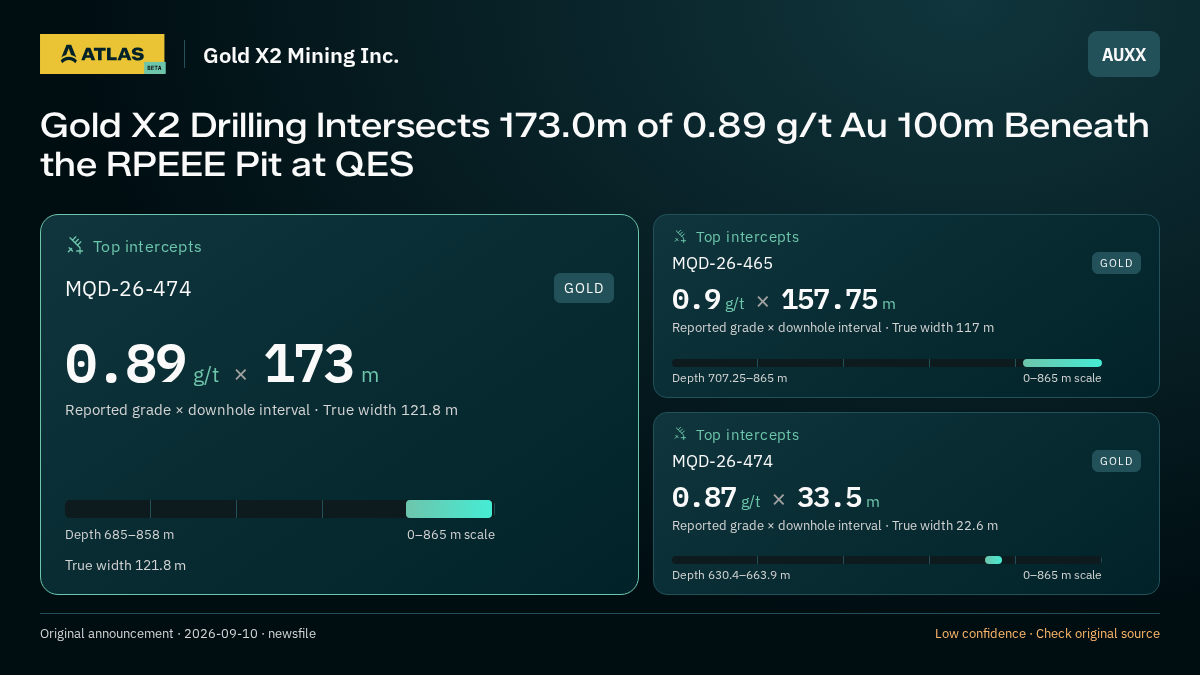
Task: Click the depth bar highlight for 630.4–663.9 m
Action: coord(993,560)
